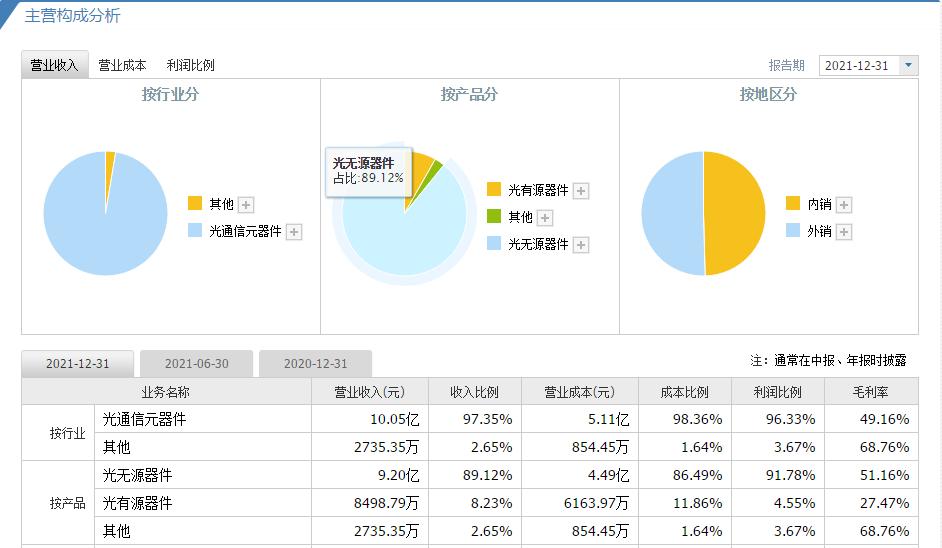Click the 利润比例 table column header
Viewport: 942px width, 548px height.
click(778, 392)
